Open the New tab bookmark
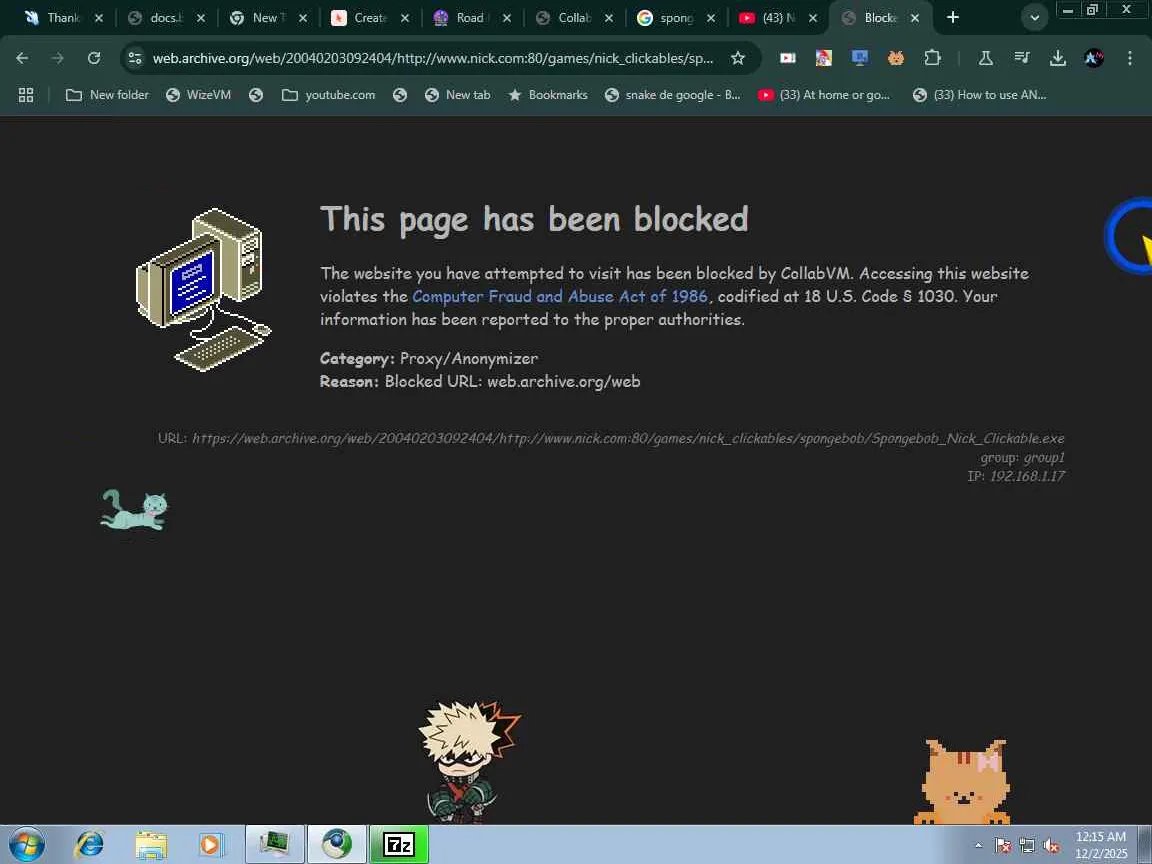Image resolution: width=1152 pixels, height=864 pixels. tap(458, 95)
